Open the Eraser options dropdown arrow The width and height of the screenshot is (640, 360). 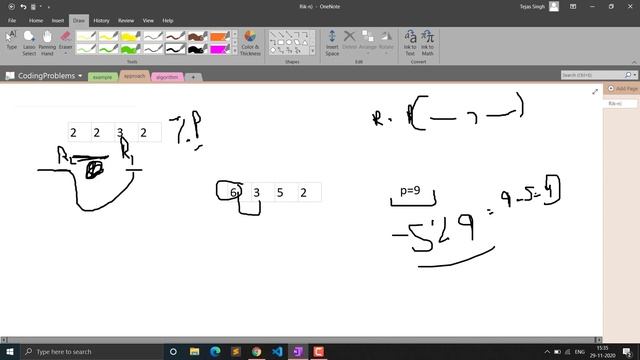pyautogui.click(x=65, y=53)
